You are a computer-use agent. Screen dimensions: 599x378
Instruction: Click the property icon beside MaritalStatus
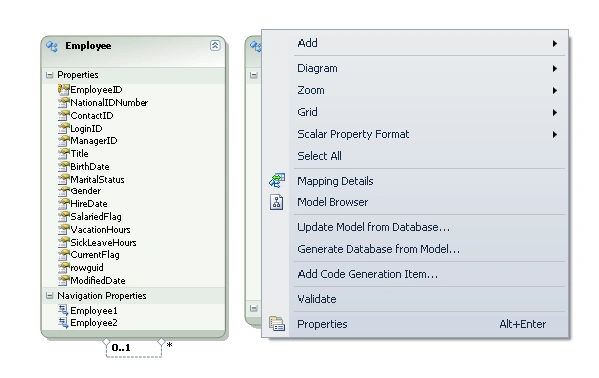point(63,179)
